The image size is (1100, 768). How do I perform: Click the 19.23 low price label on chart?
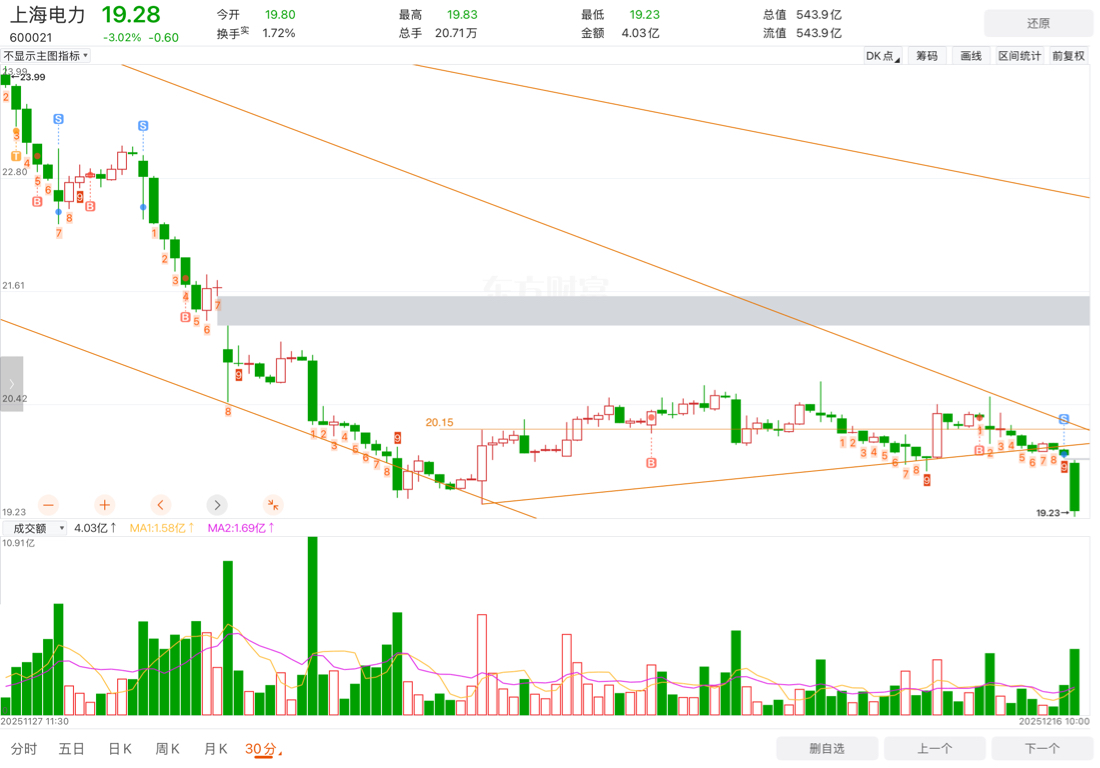pos(1048,513)
